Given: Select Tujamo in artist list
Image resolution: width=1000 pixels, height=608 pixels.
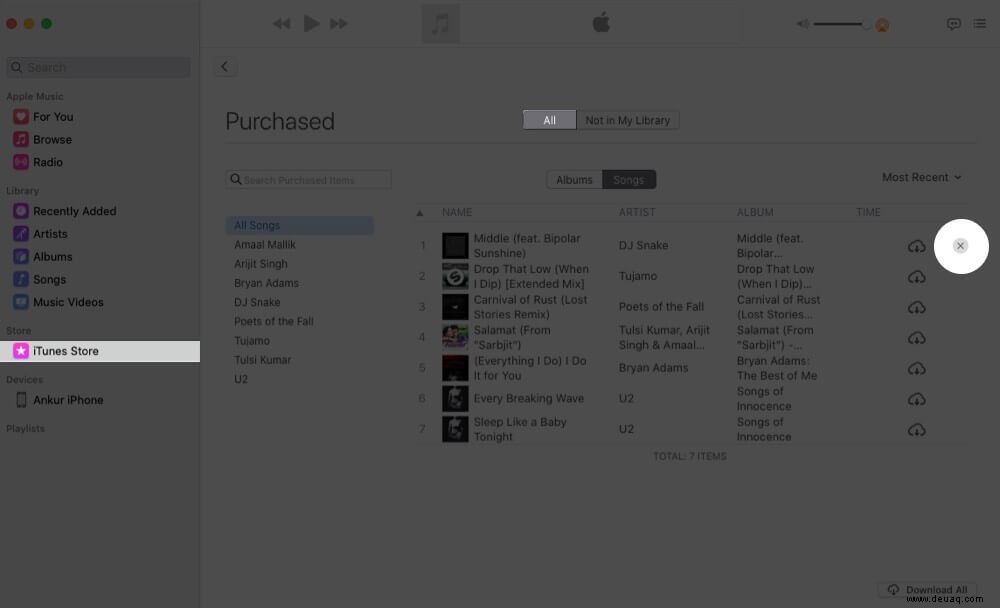Looking at the screenshot, I should 251,340.
